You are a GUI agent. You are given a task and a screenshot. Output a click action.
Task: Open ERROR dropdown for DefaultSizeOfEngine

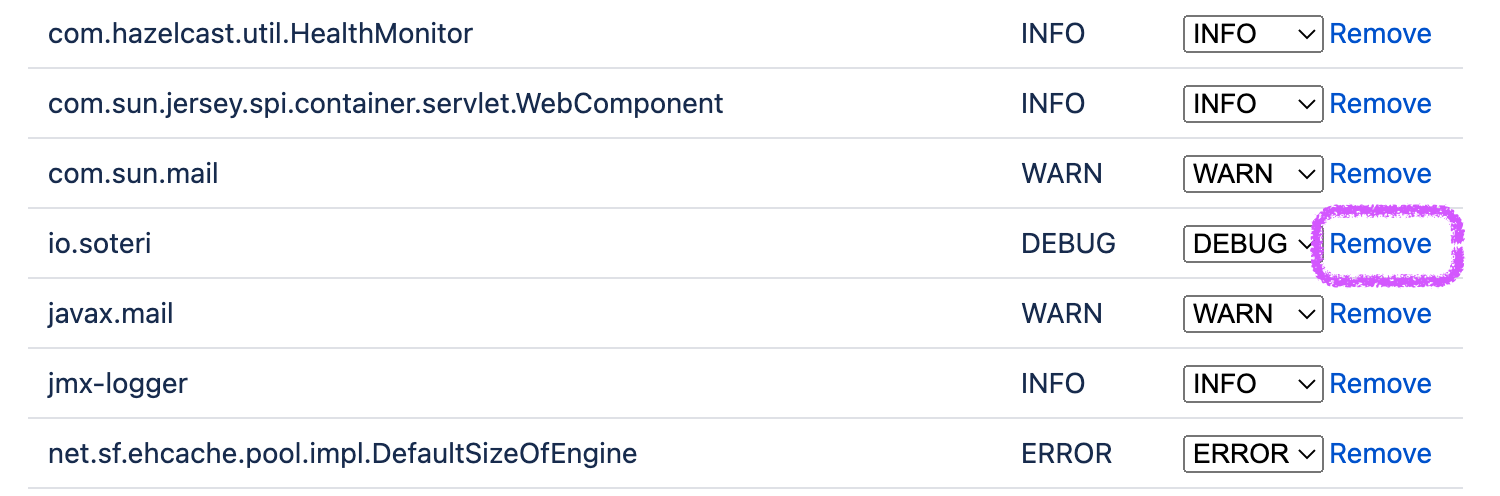coord(1252,454)
